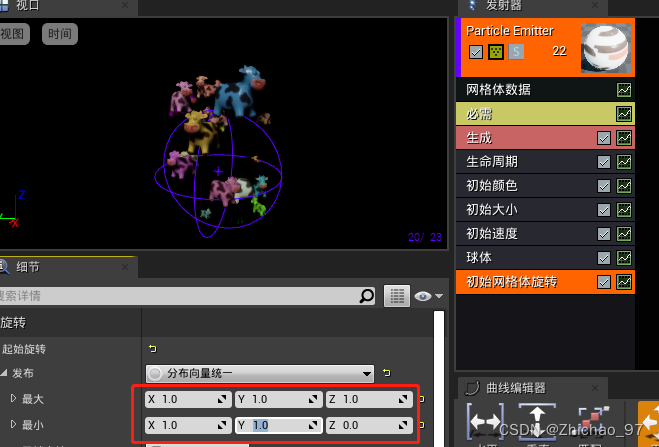Reset the 发布 distribution to default

[386, 373]
